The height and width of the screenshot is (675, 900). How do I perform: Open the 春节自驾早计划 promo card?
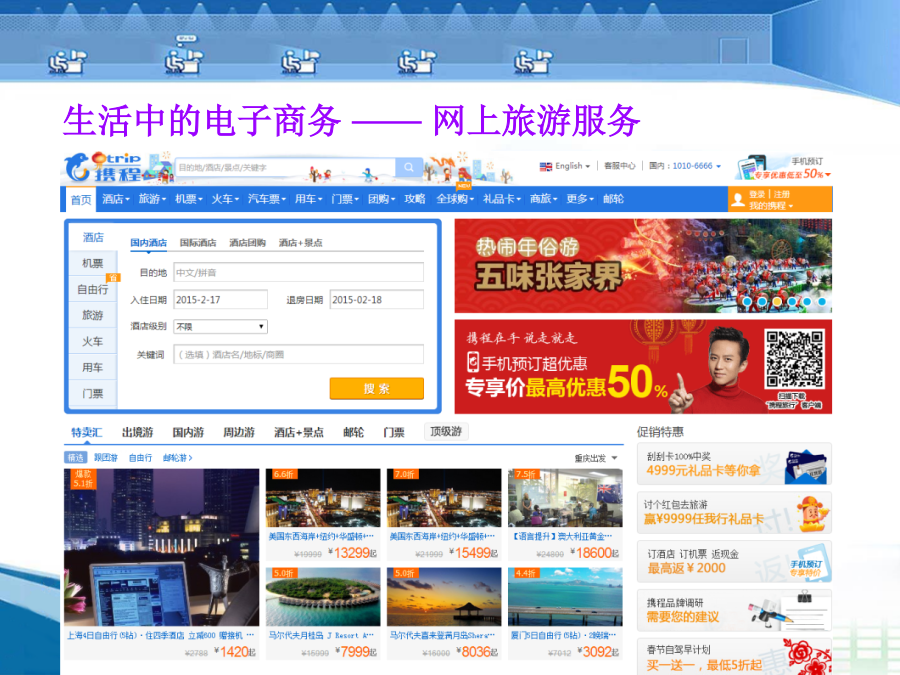click(734, 657)
